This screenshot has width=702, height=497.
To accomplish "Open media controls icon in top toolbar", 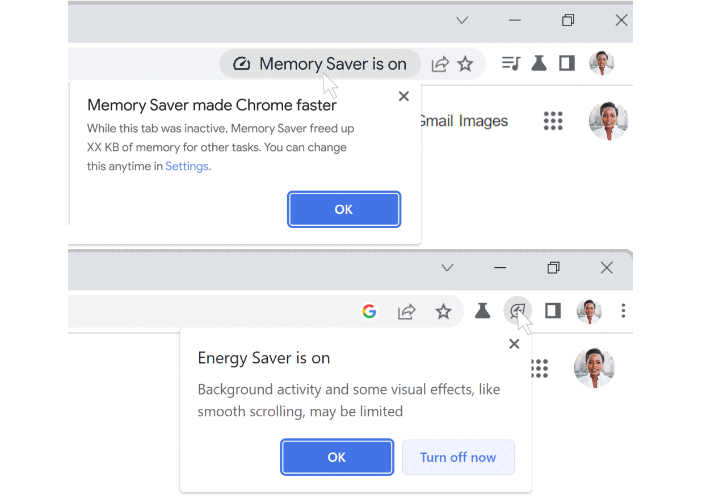I will coord(511,63).
